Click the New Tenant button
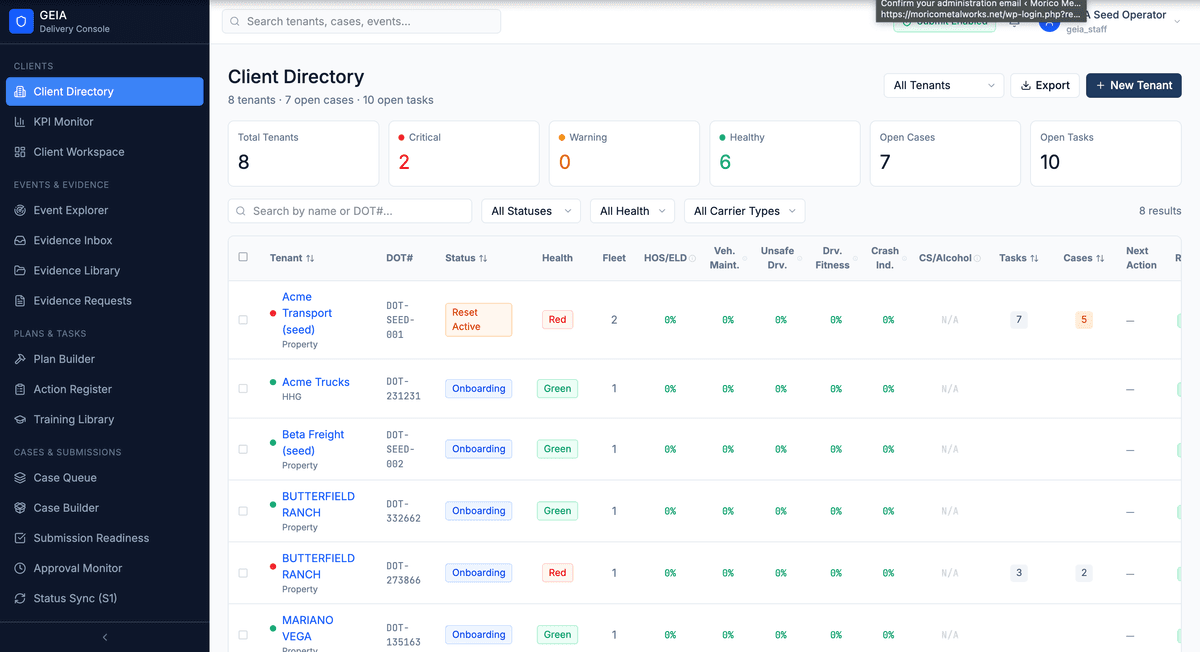1200x652 pixels. [x=1134, y=86]
